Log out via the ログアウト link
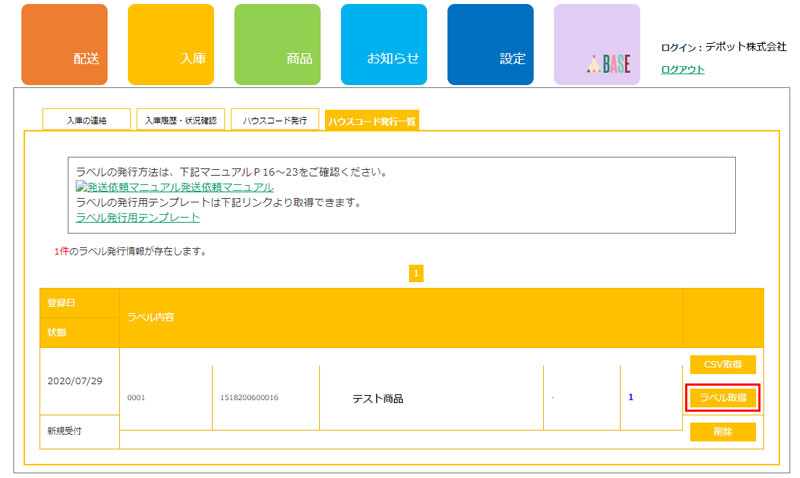800x478 pixels. 682,69
